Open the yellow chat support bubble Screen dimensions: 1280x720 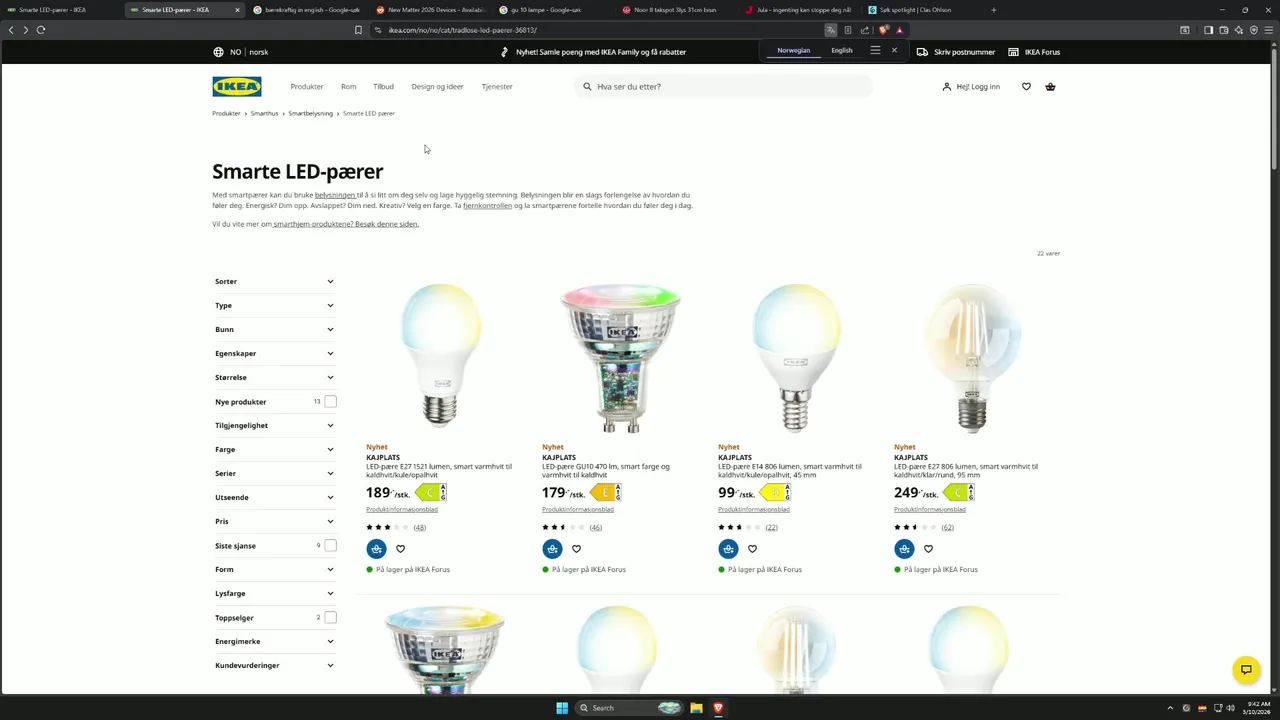(1246, 670)
